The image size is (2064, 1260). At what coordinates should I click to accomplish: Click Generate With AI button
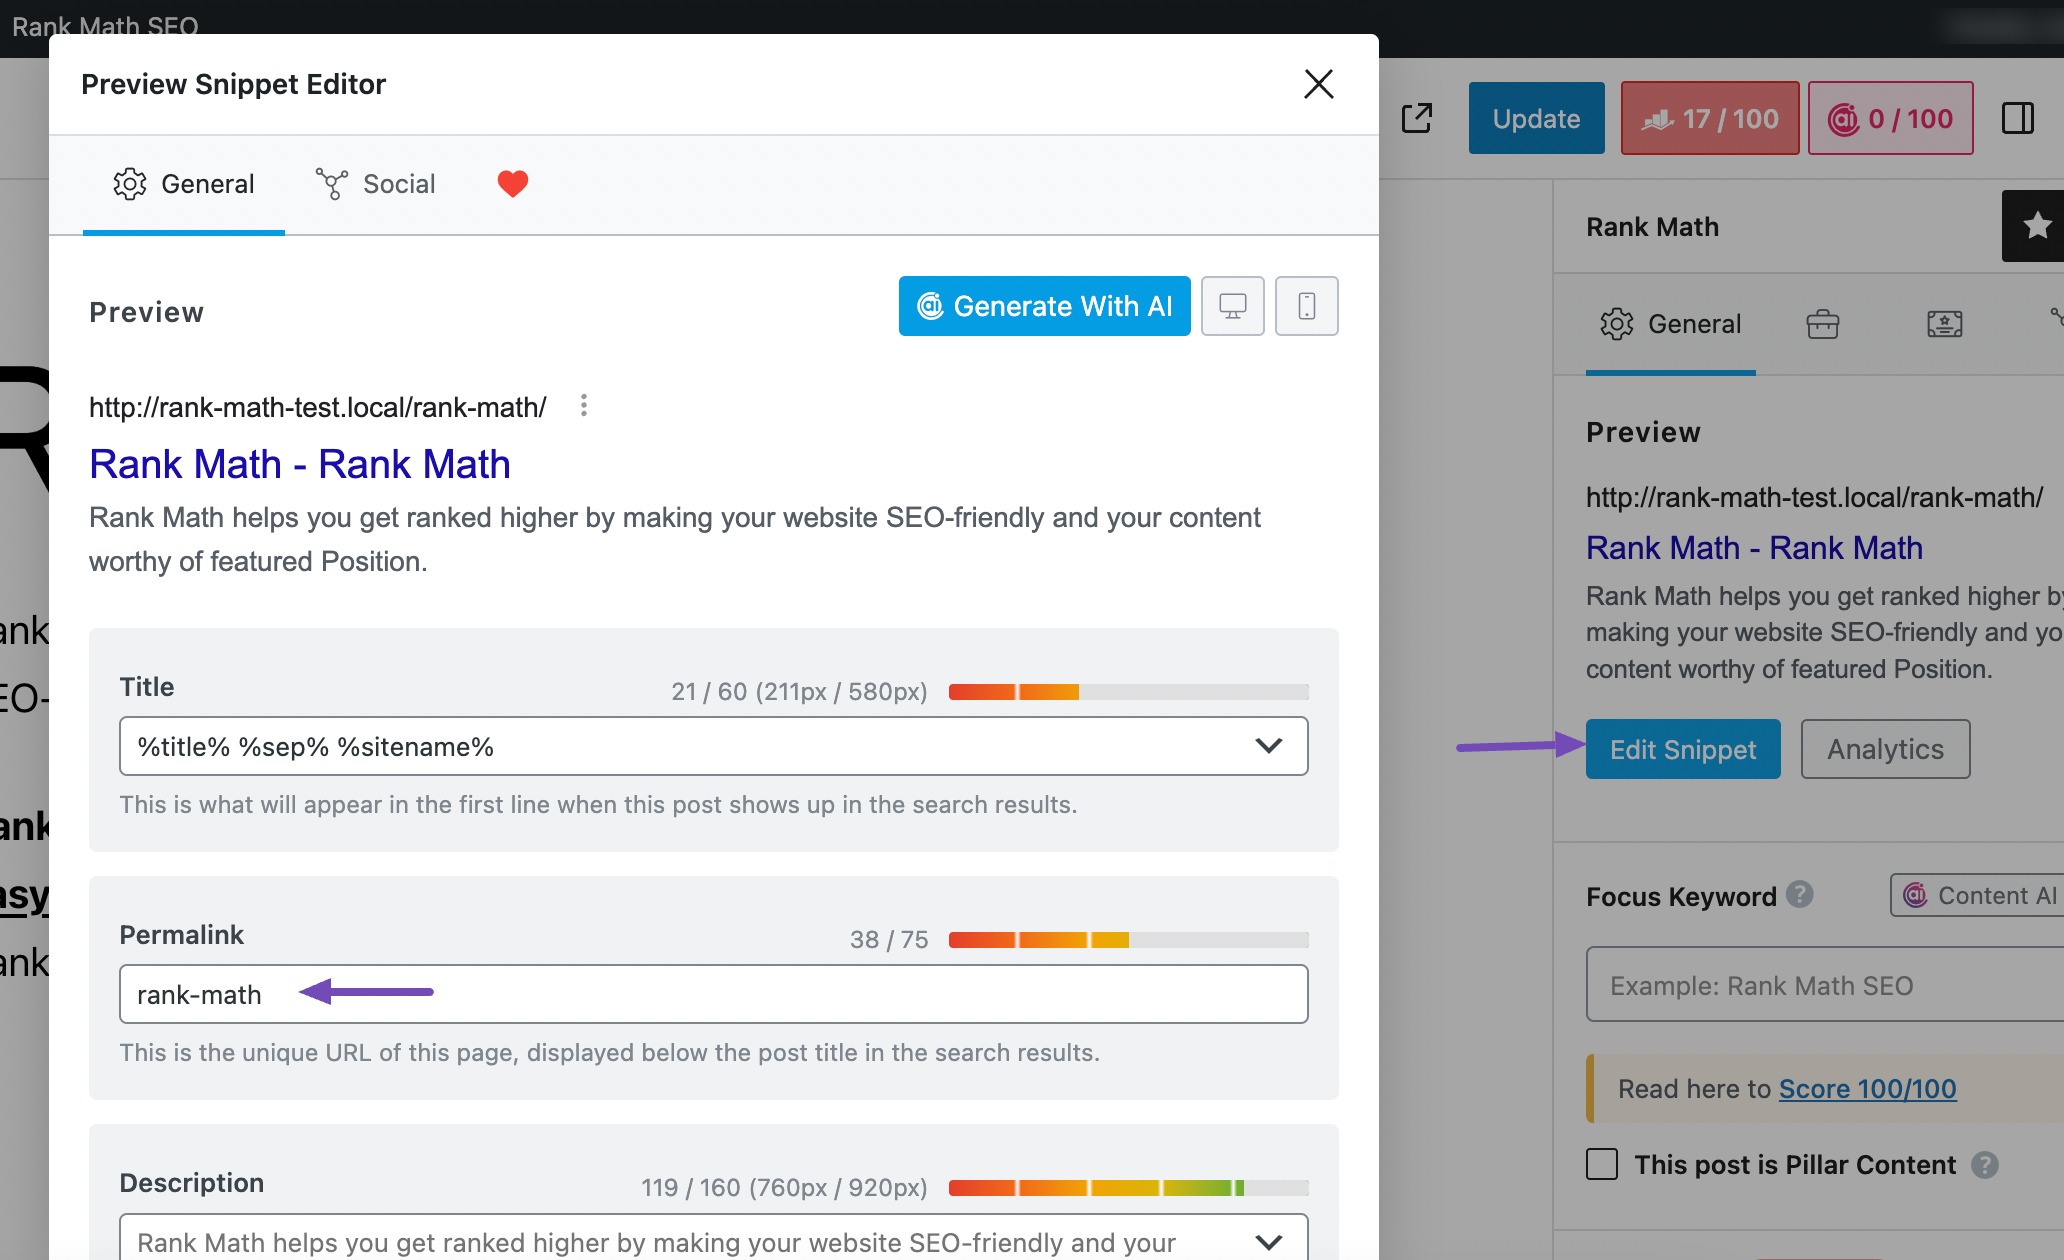coord(1044,306)
